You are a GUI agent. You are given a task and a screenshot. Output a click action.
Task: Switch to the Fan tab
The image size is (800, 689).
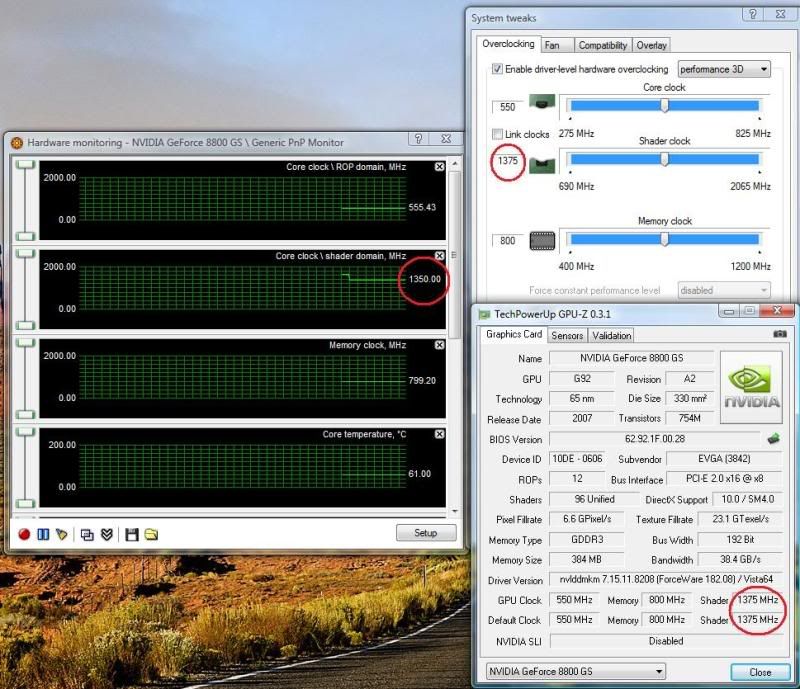(x=552, y=45)
